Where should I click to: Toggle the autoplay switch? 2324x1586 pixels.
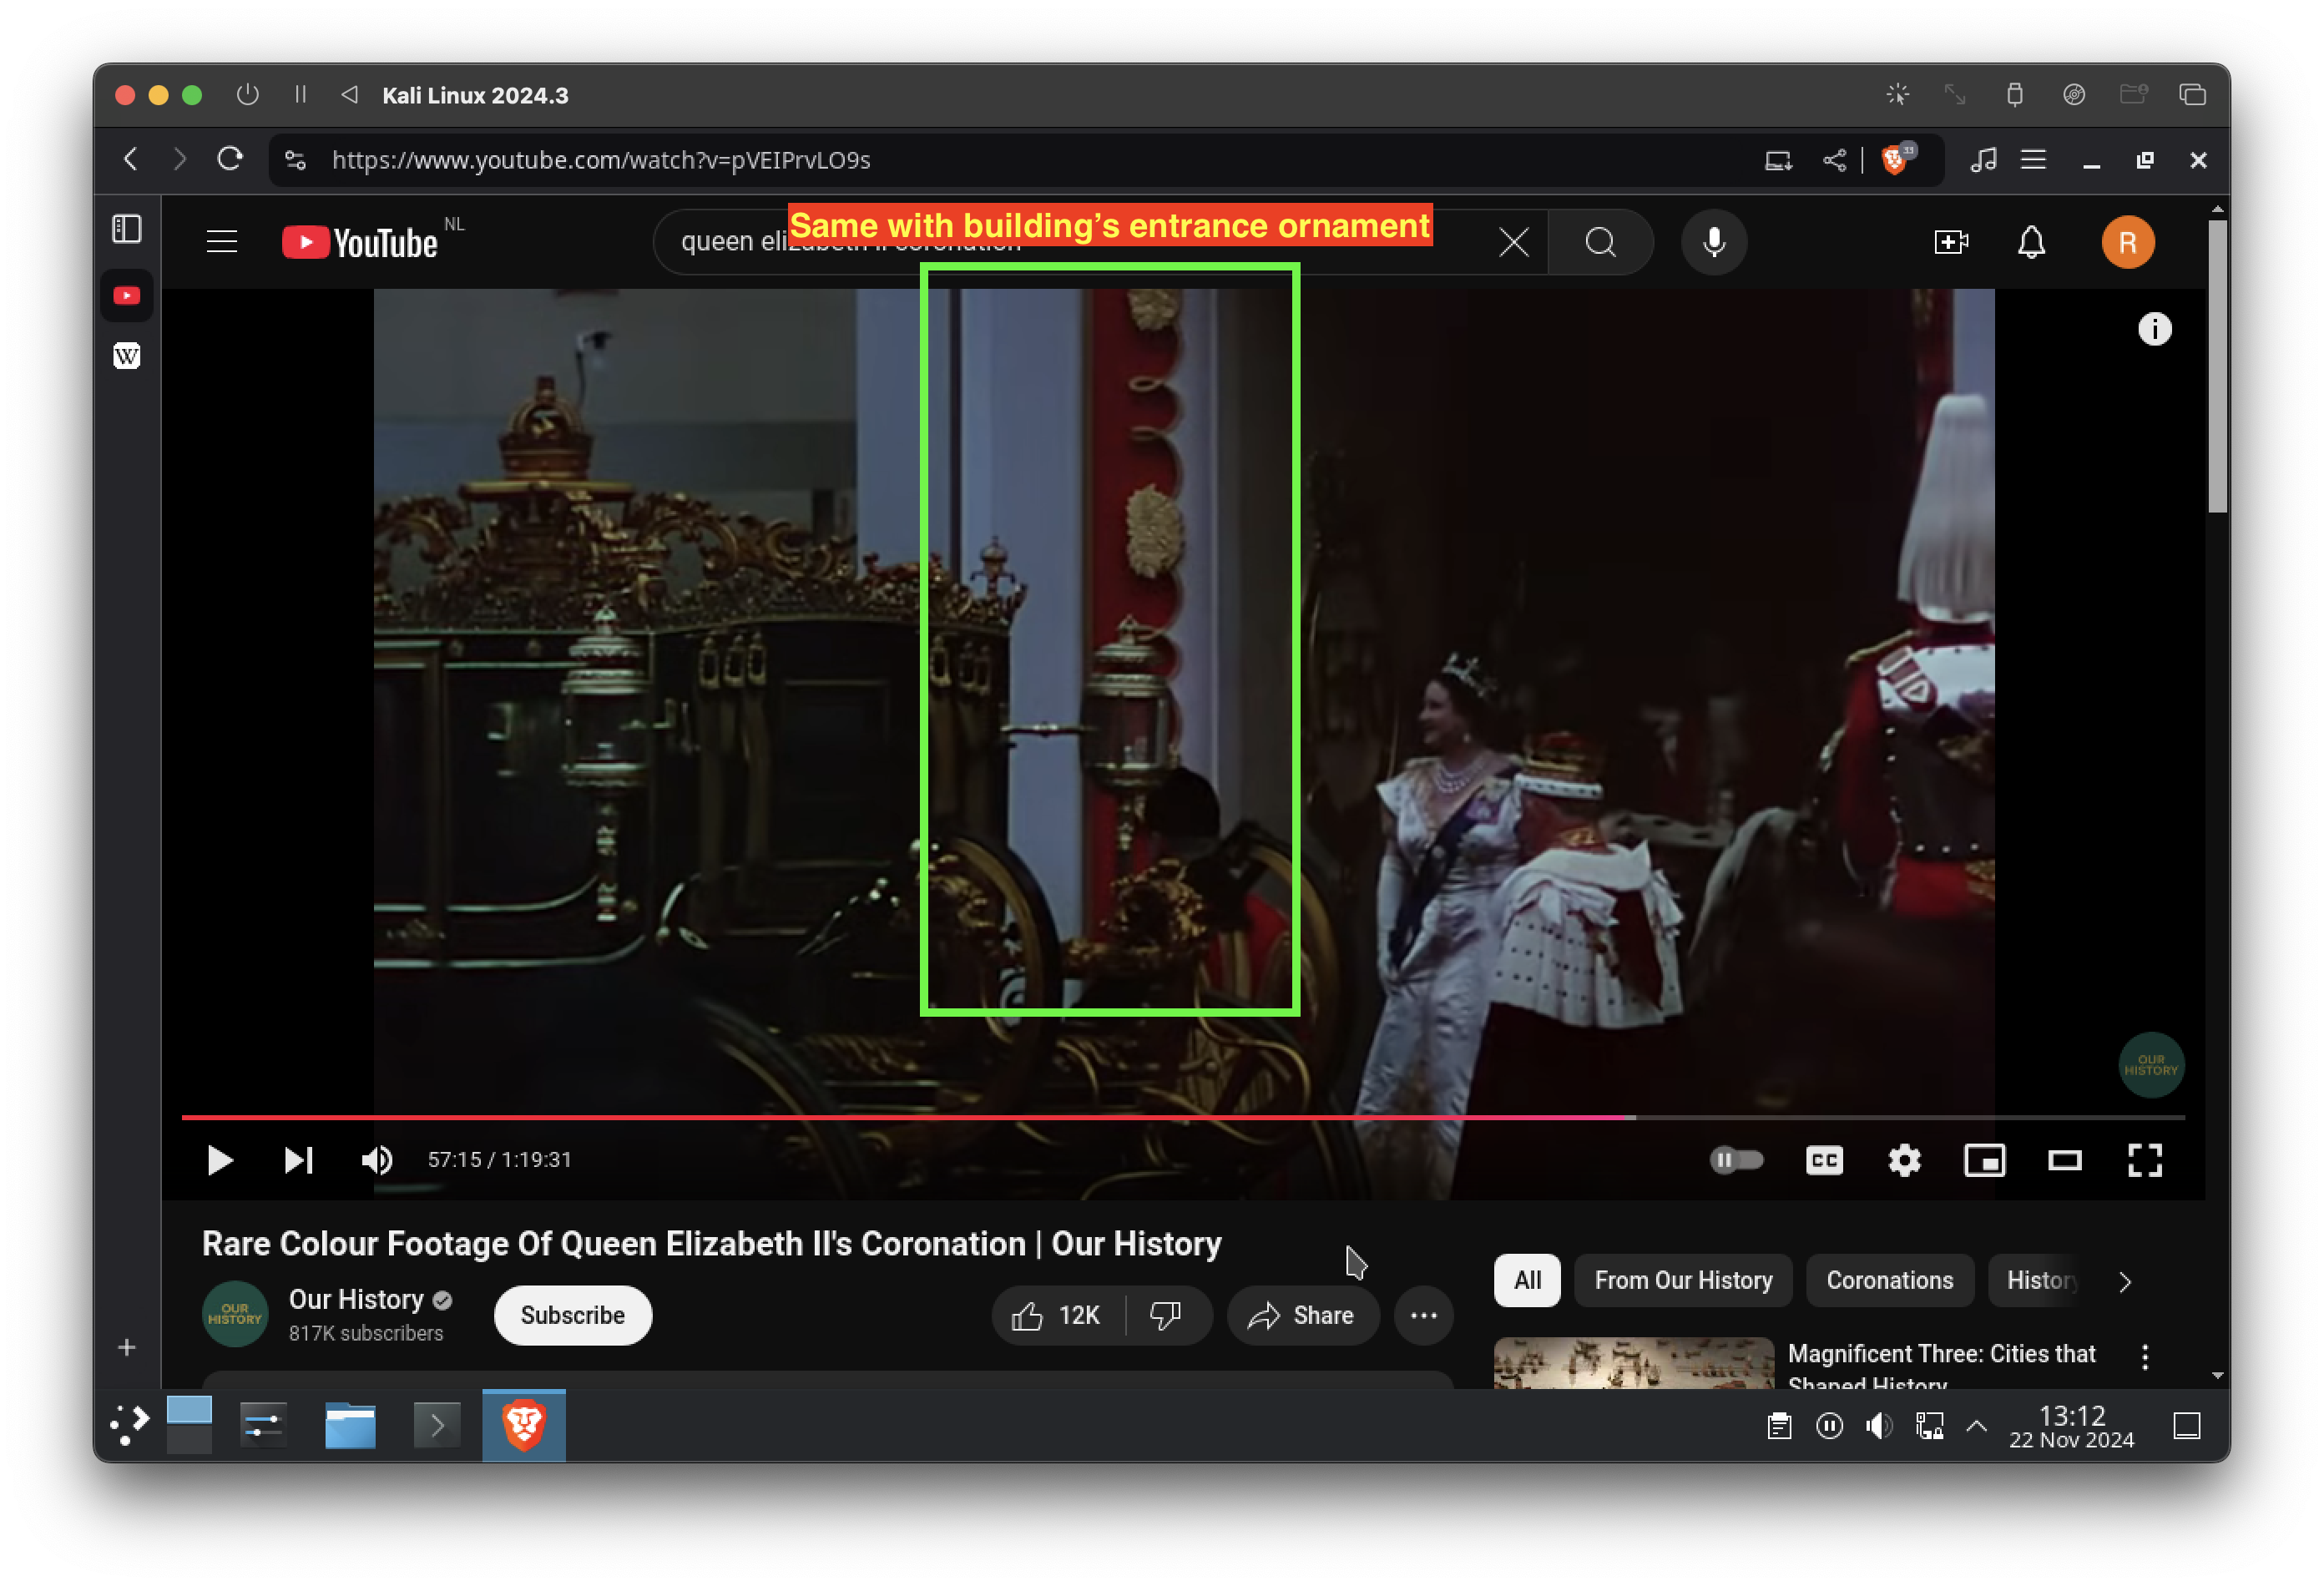(1737, 1160)
